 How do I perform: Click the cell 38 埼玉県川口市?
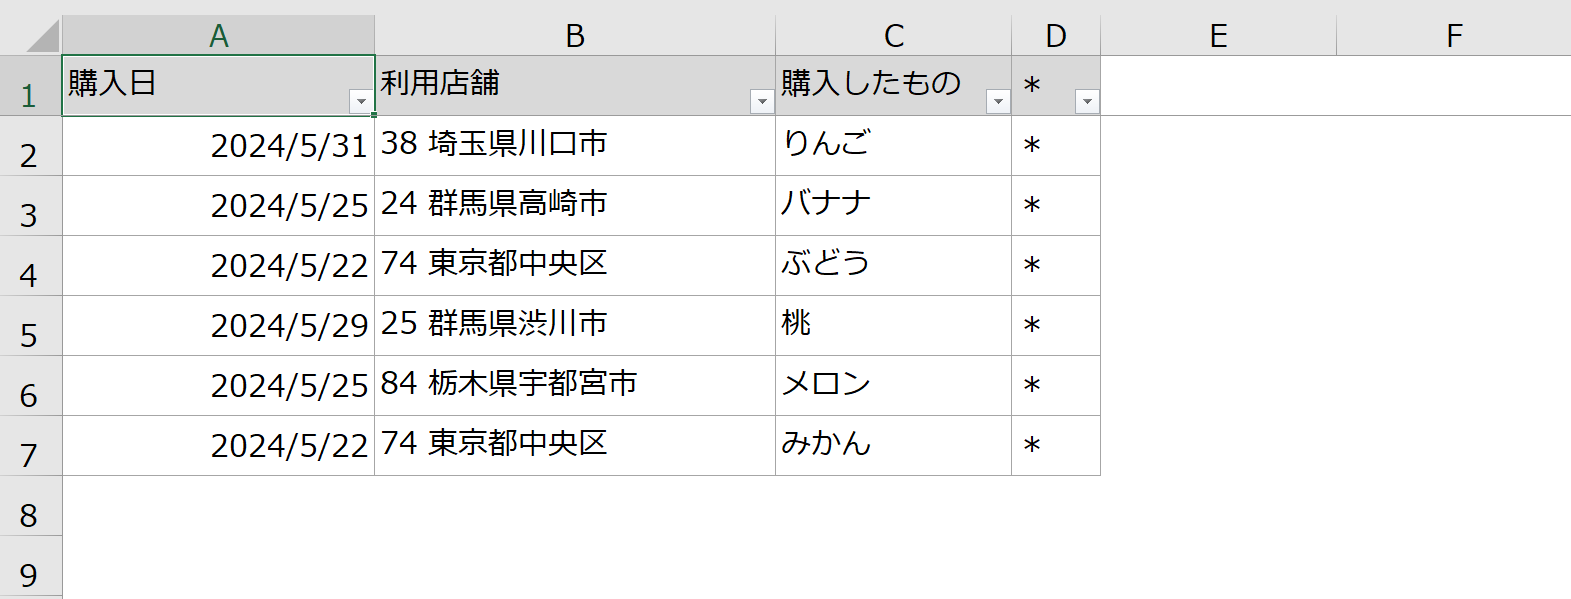coord(575,146)
